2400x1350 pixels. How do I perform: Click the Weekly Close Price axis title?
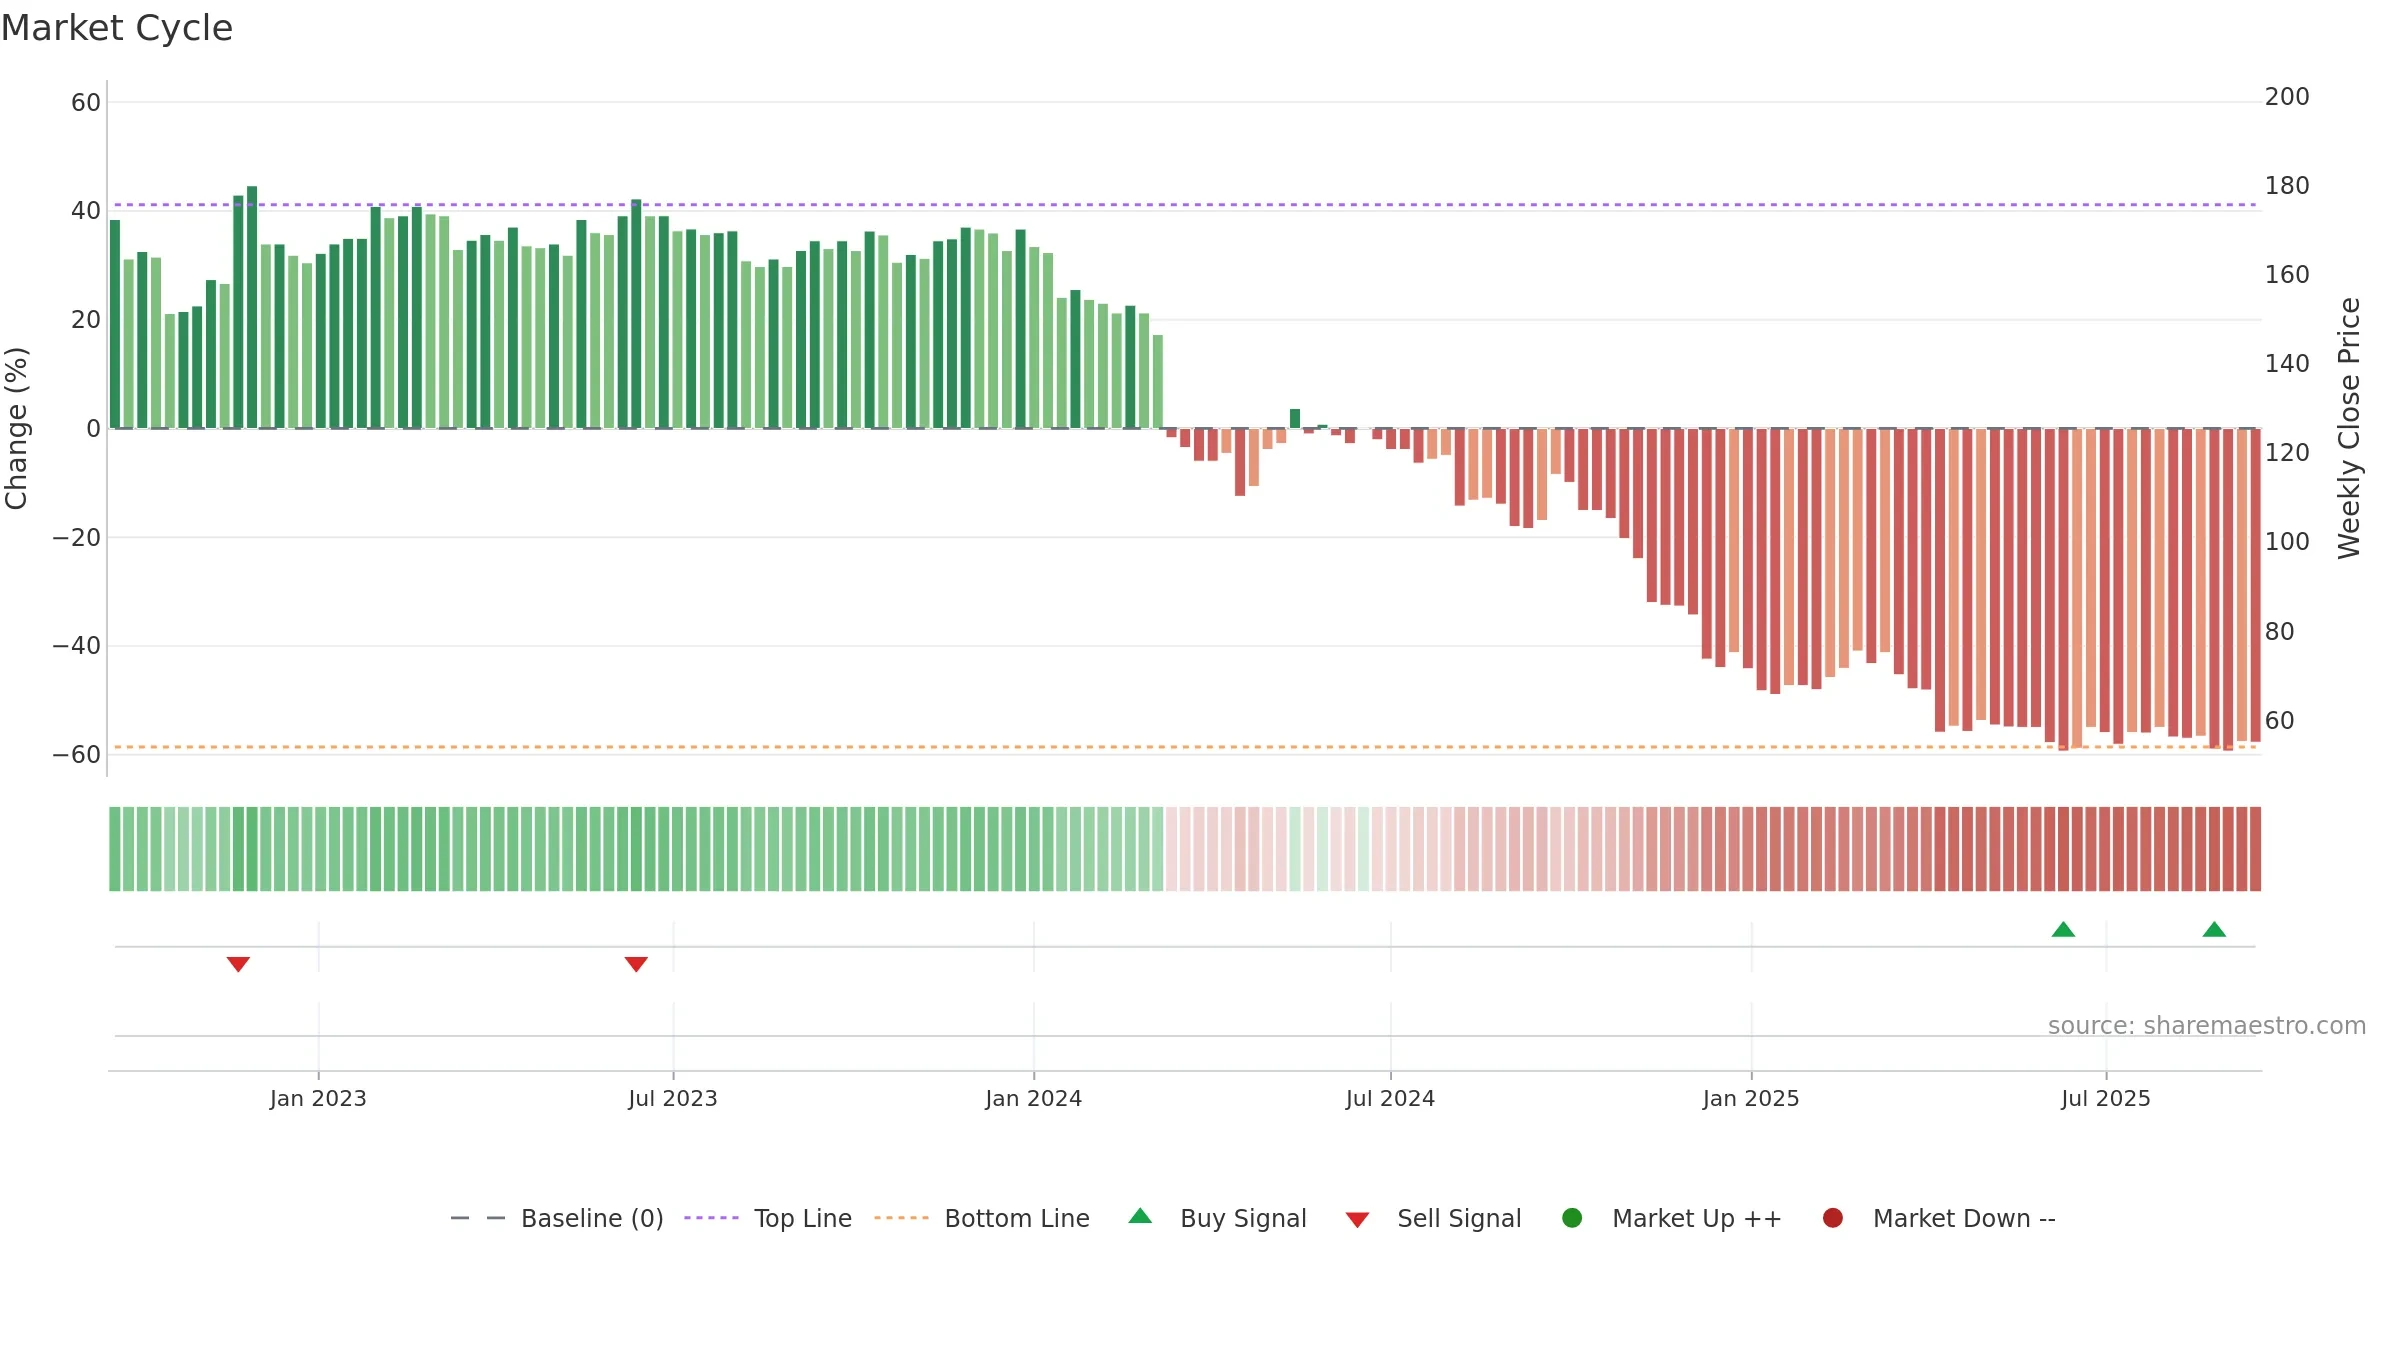2349,428
